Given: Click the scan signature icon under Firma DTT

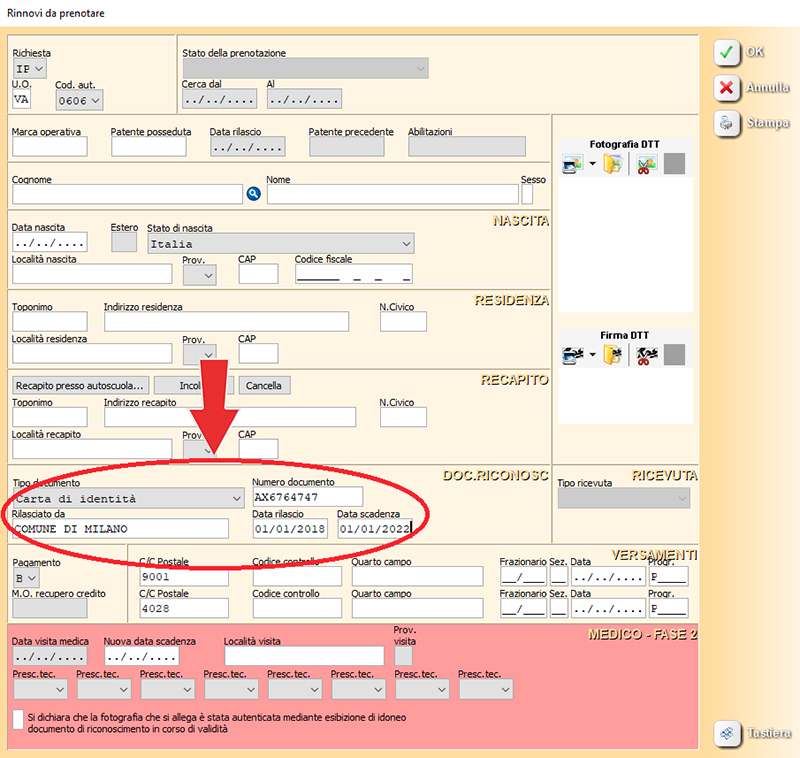Looking at the screenshot, I should click(x=571, y=354).
